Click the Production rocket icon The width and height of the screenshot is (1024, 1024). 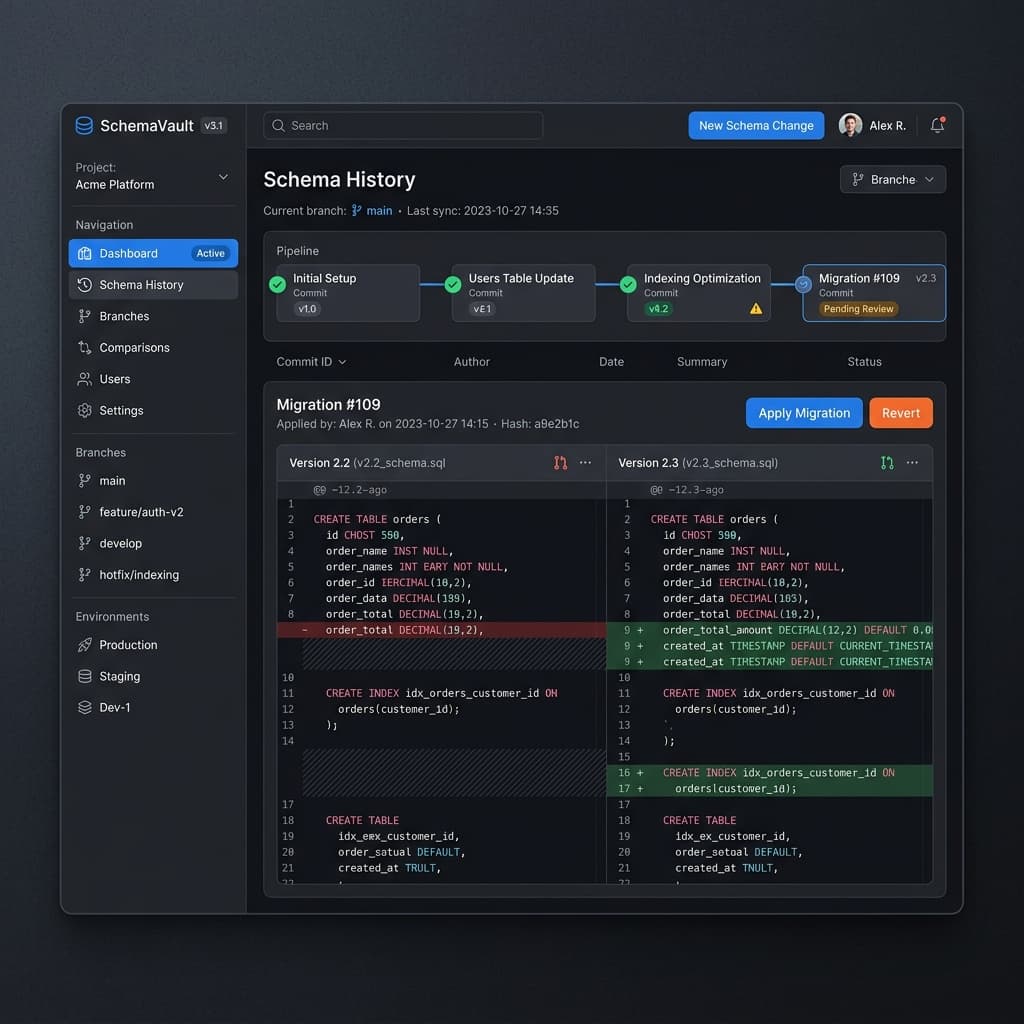(85, 645)
